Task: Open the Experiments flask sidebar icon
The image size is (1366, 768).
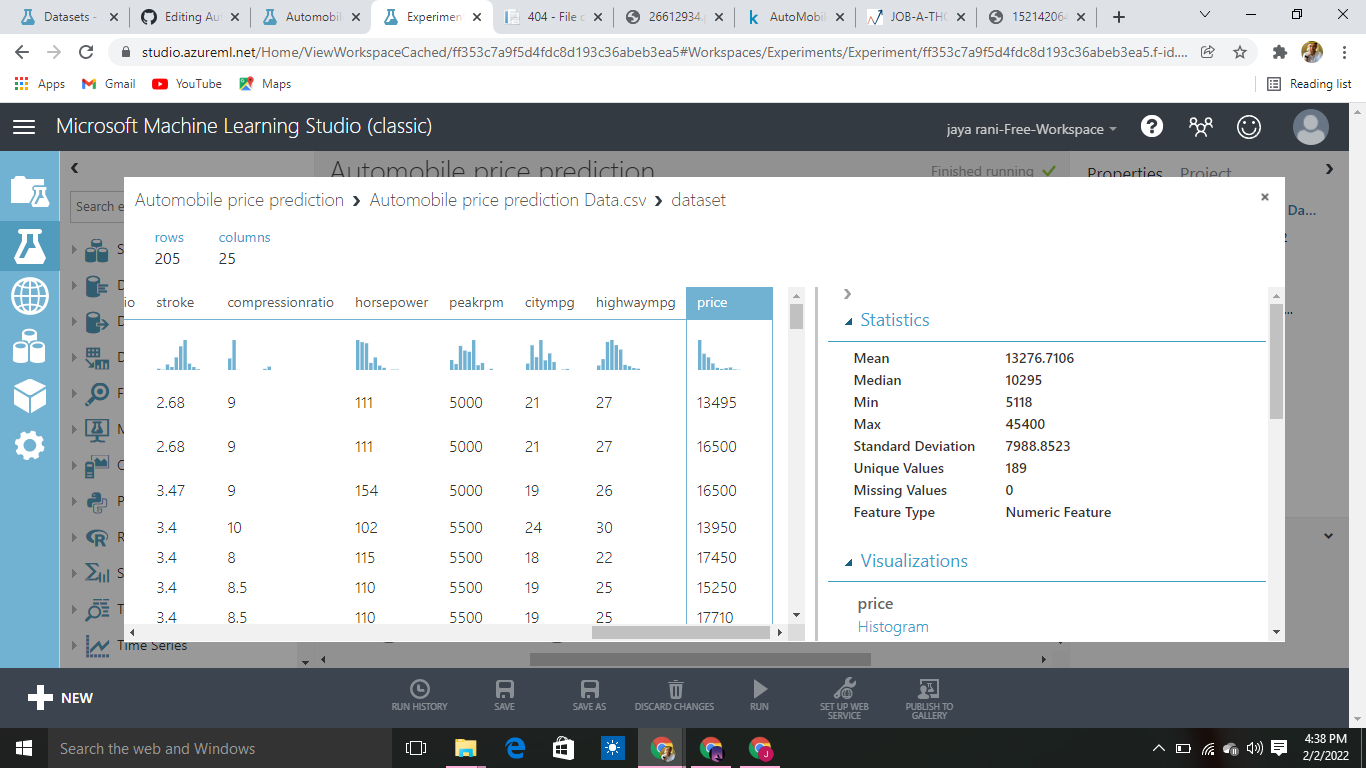Action: (x=29, y=244)
